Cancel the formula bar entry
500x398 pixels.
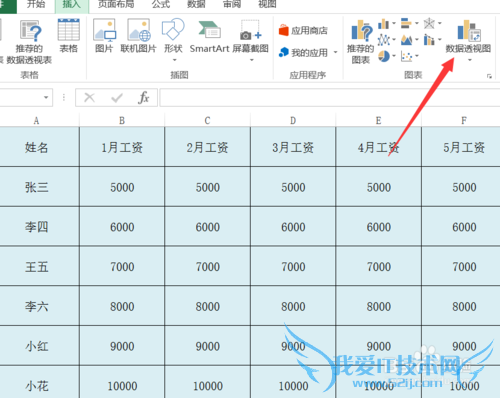coord(89,98)
